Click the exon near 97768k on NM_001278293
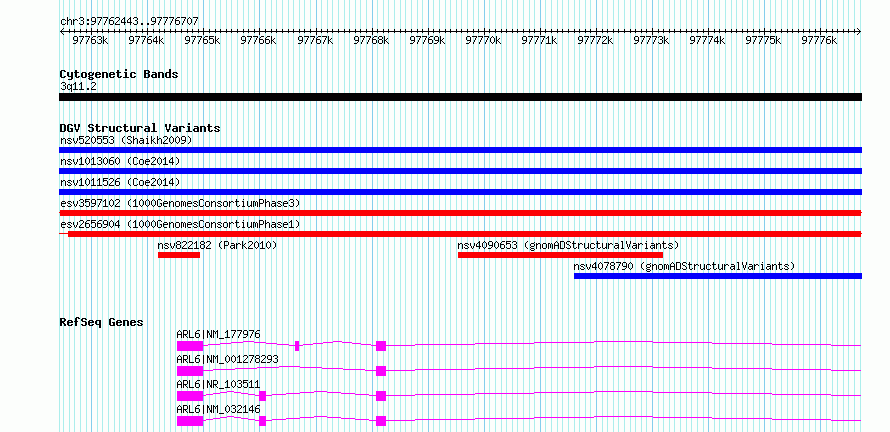The image size is (890, 432). [381, 371]
